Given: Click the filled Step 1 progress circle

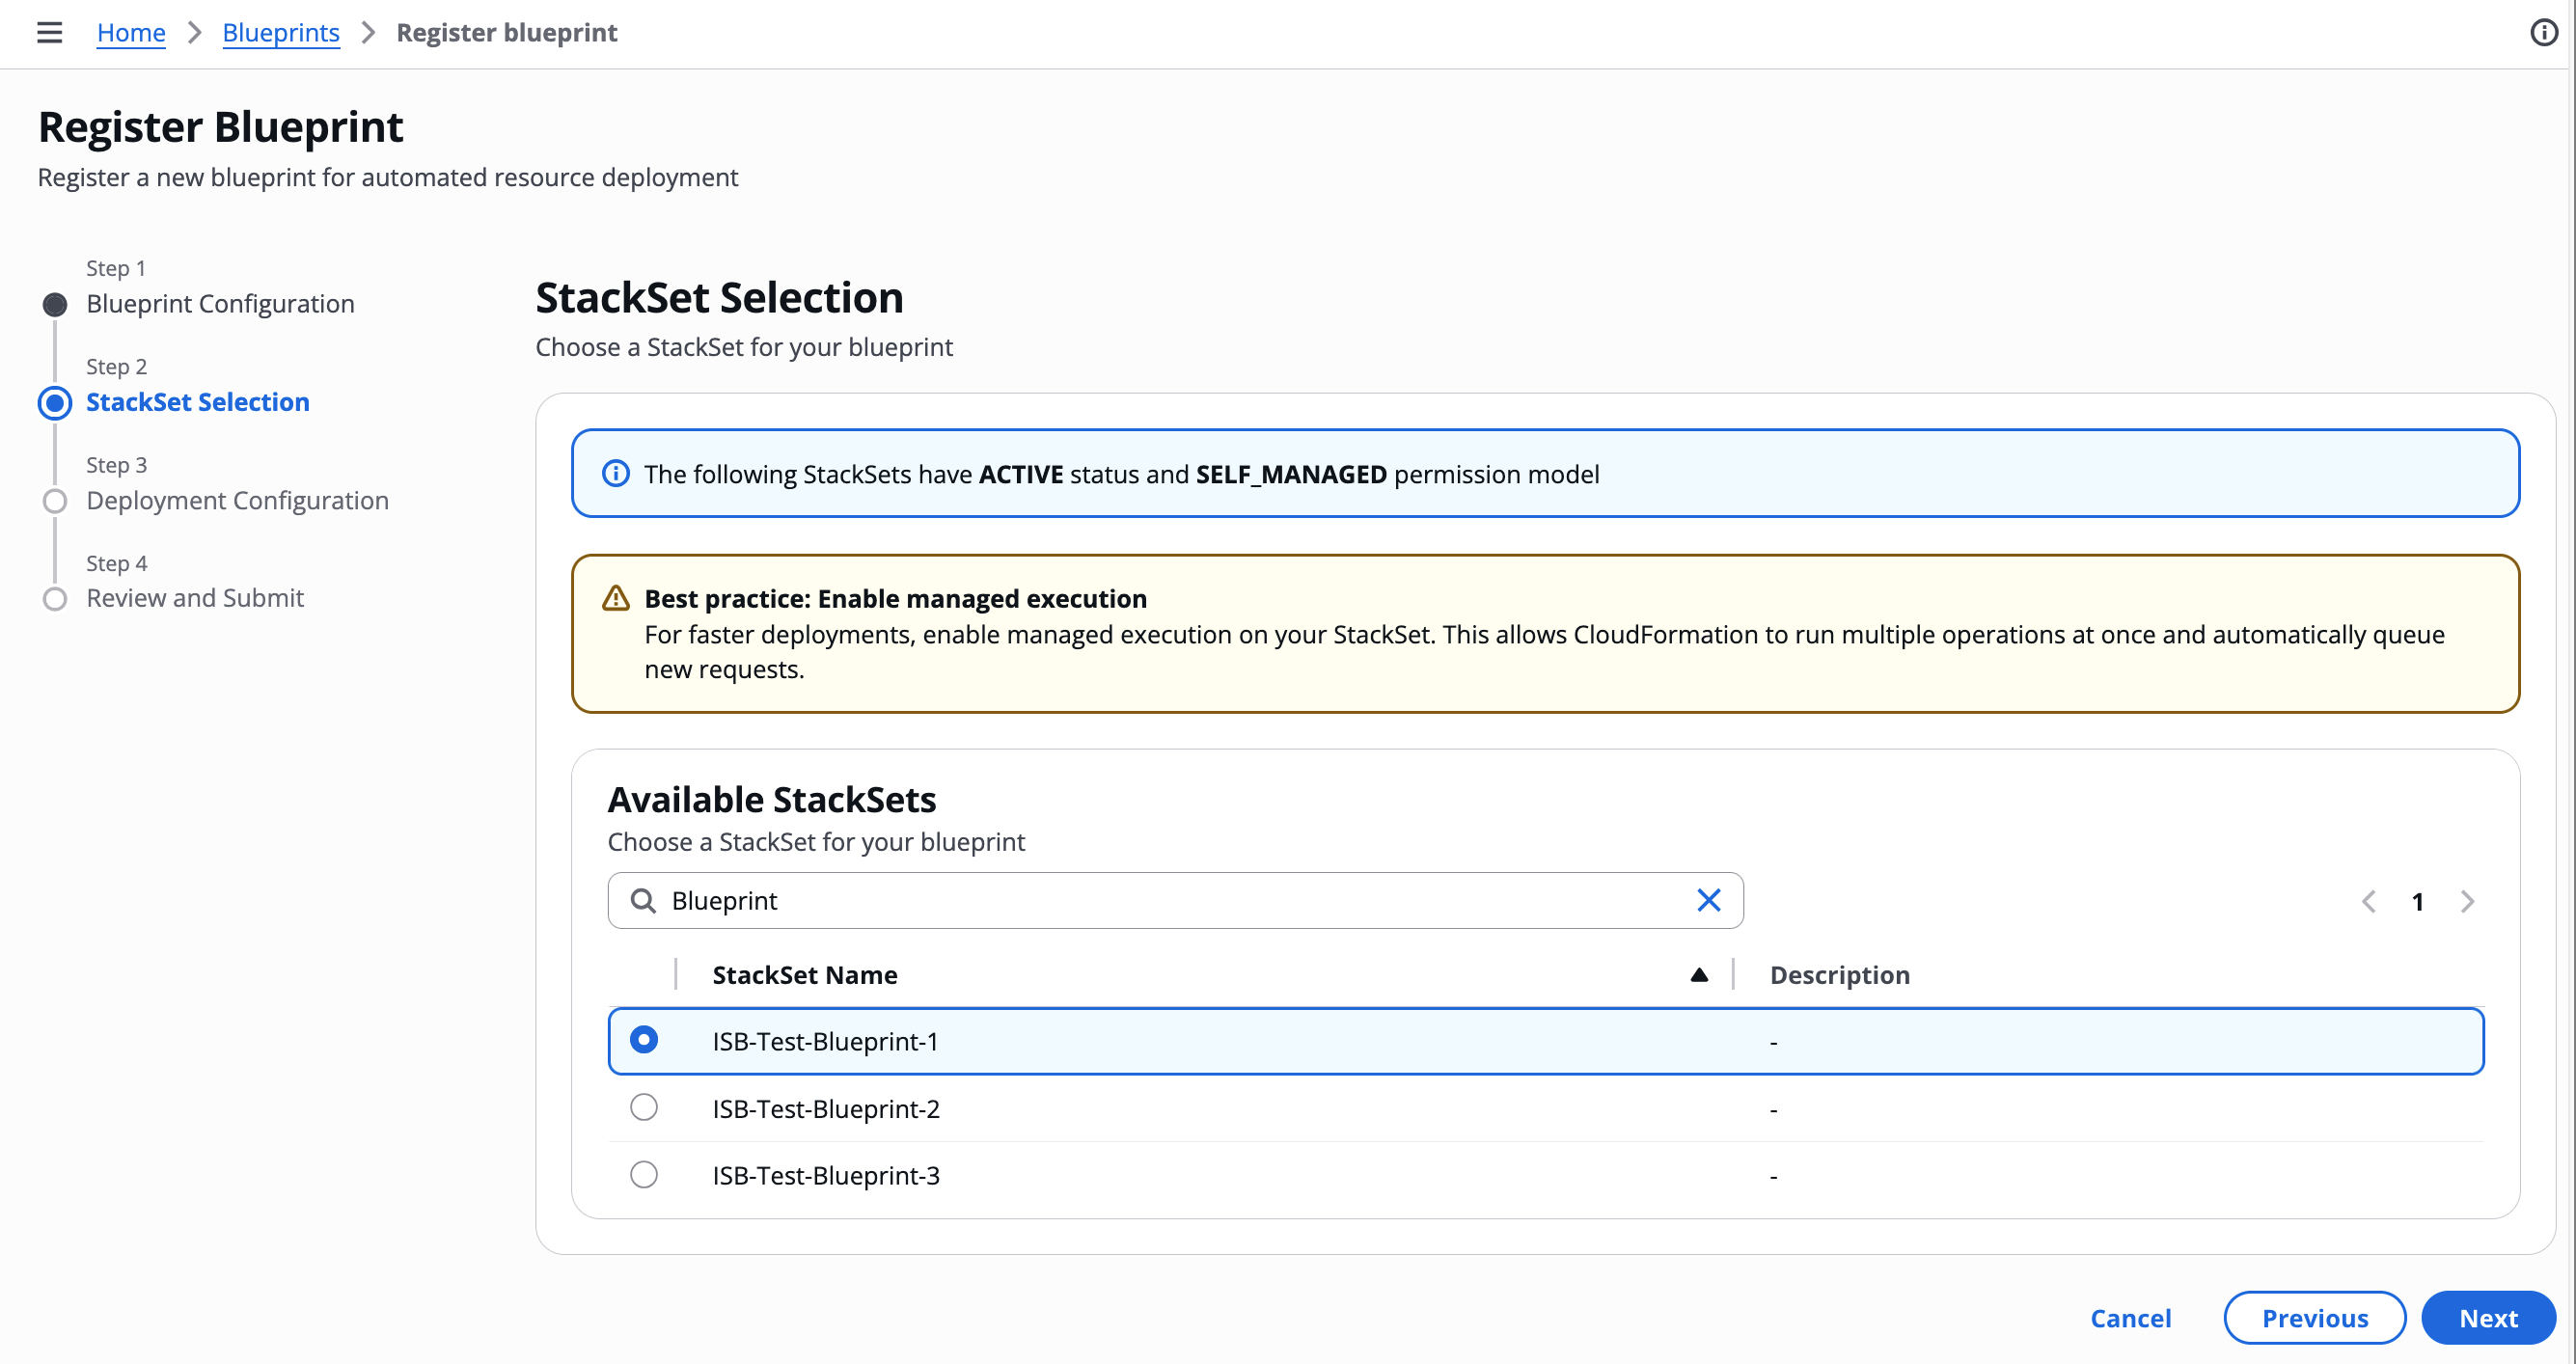Looking at the screenshot, I should pos(54,304).
